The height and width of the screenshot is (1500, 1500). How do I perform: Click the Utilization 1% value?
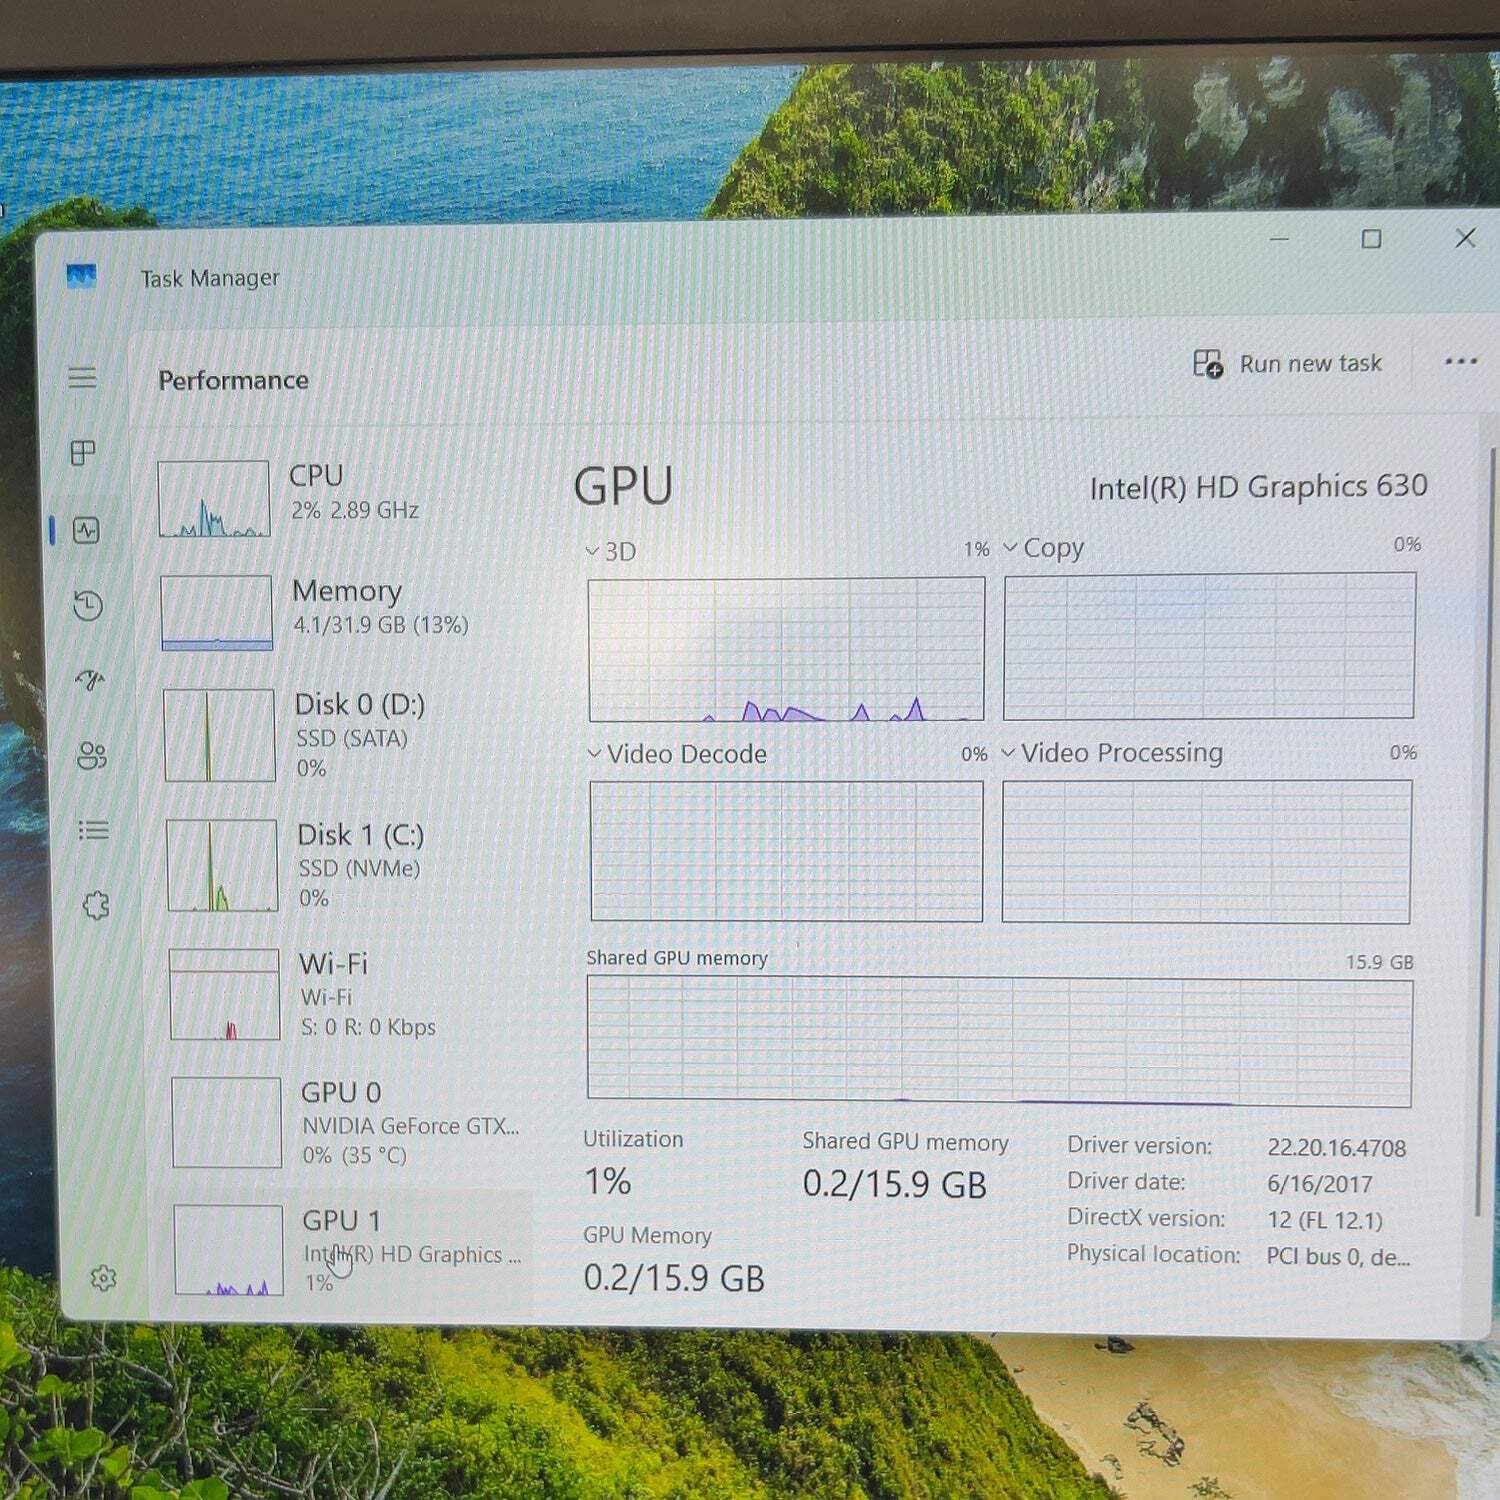tap(608, 1181)
